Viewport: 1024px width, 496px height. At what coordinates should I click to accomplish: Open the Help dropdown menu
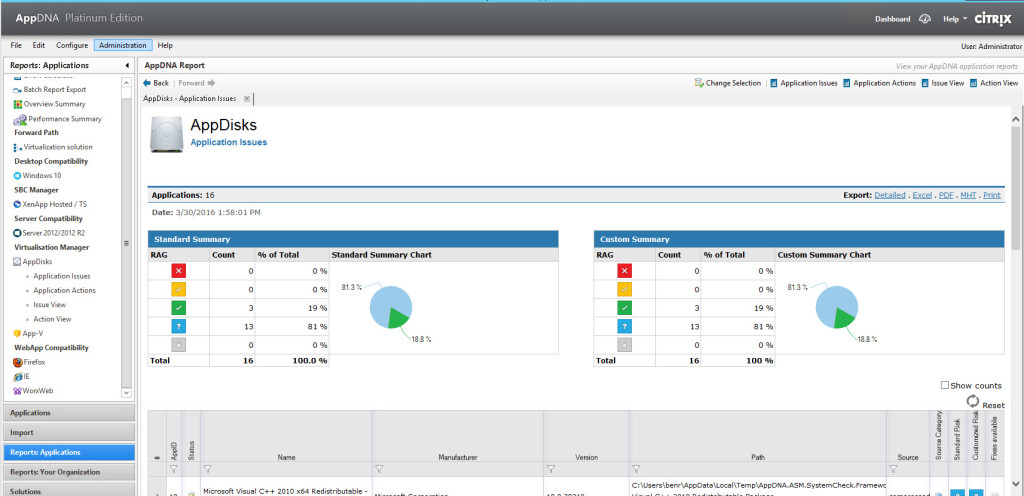pos(954,19)
